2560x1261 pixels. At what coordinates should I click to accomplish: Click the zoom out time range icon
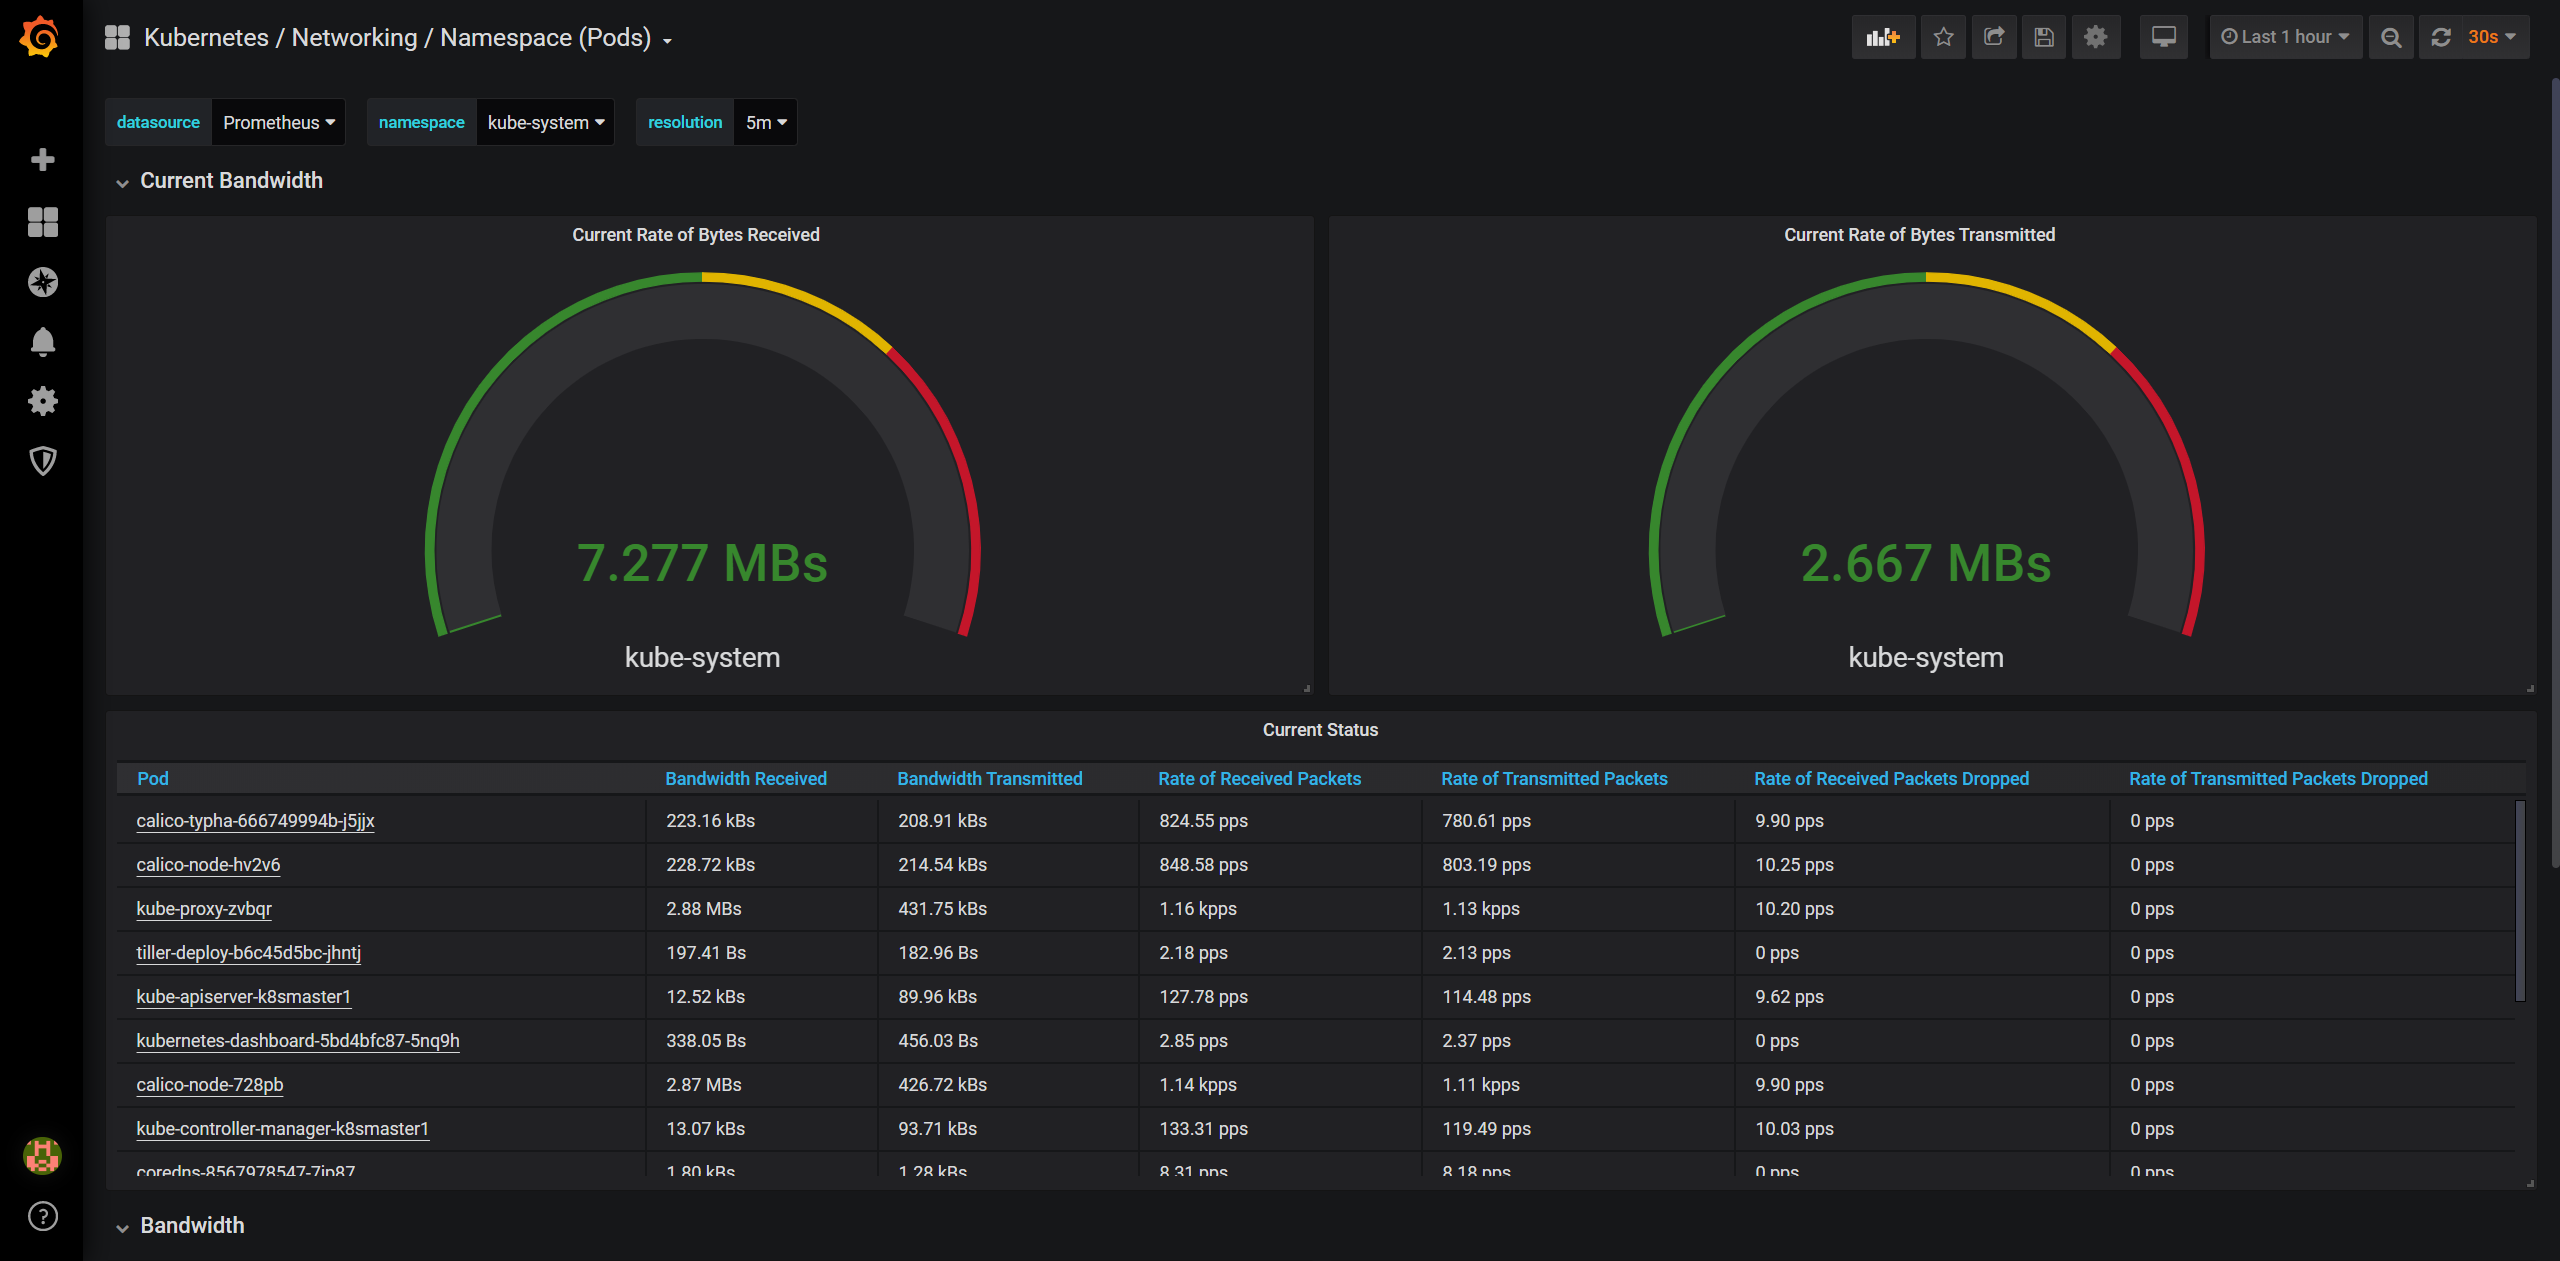[x=2390, y=37]
